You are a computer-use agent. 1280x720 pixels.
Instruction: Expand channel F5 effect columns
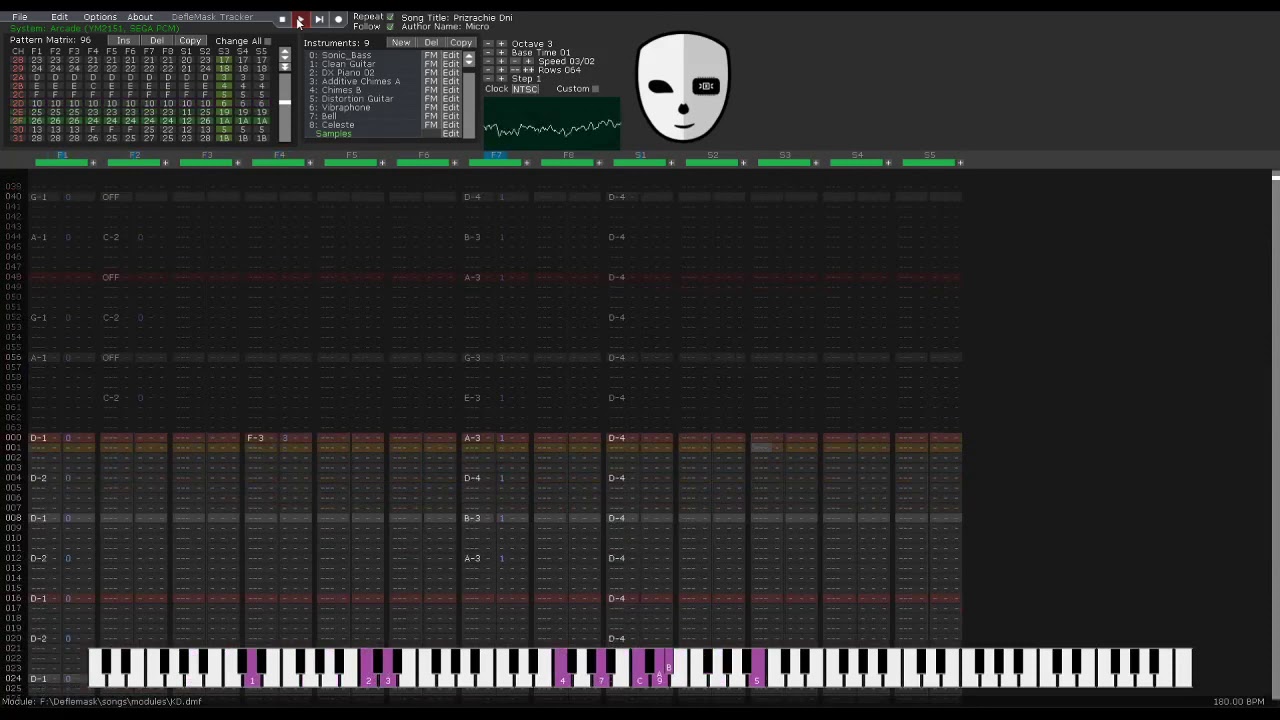coord(381,162)
